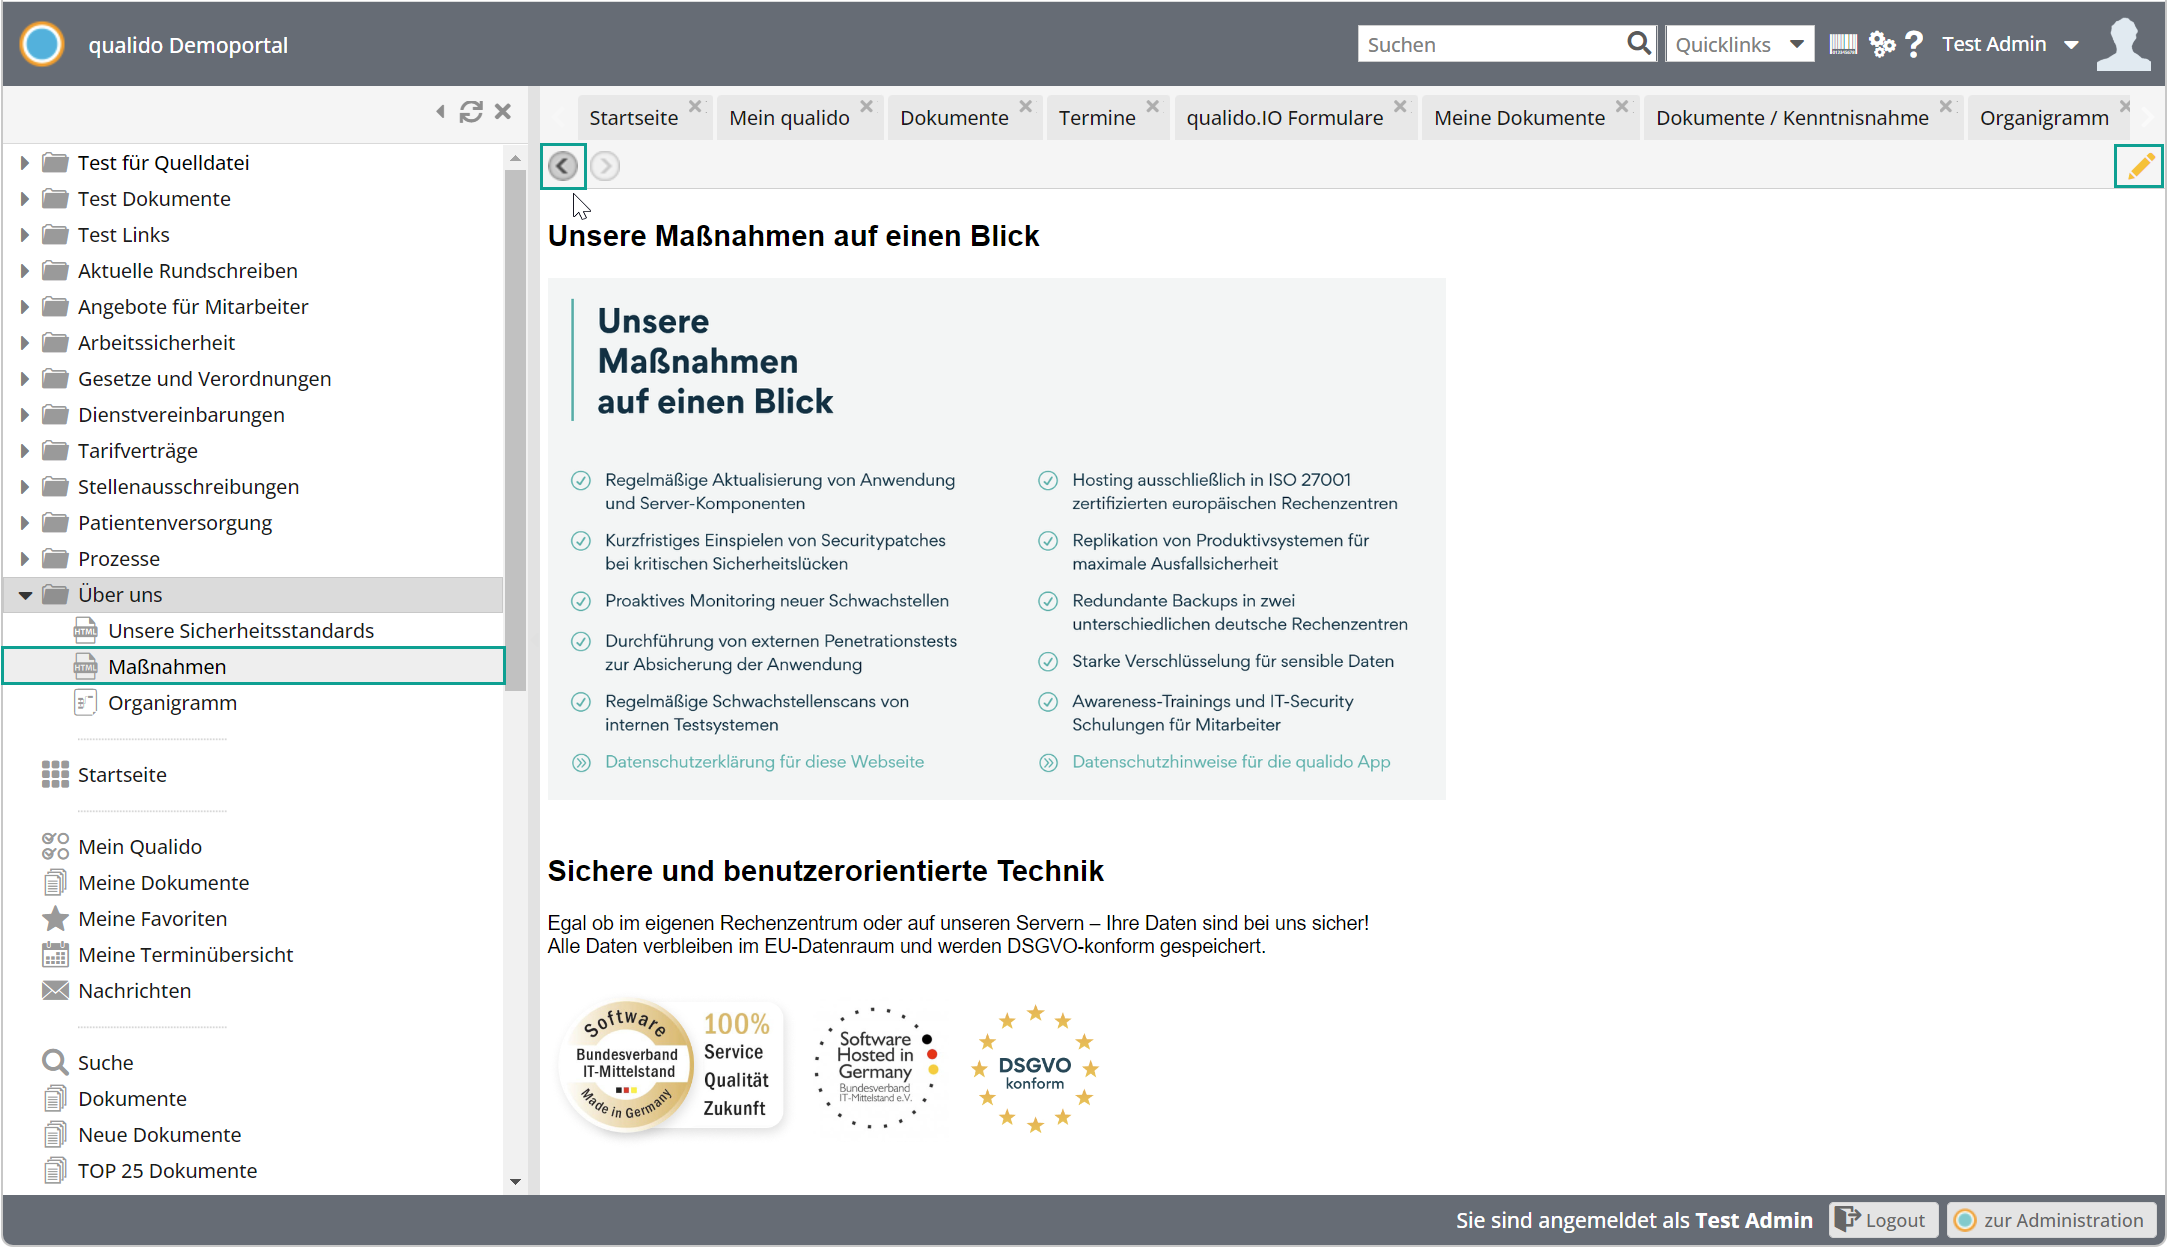The height and width of the screenshot is (1248, 2168).
Task: Expand the Prozesse folder
Action: coord(25,559)
